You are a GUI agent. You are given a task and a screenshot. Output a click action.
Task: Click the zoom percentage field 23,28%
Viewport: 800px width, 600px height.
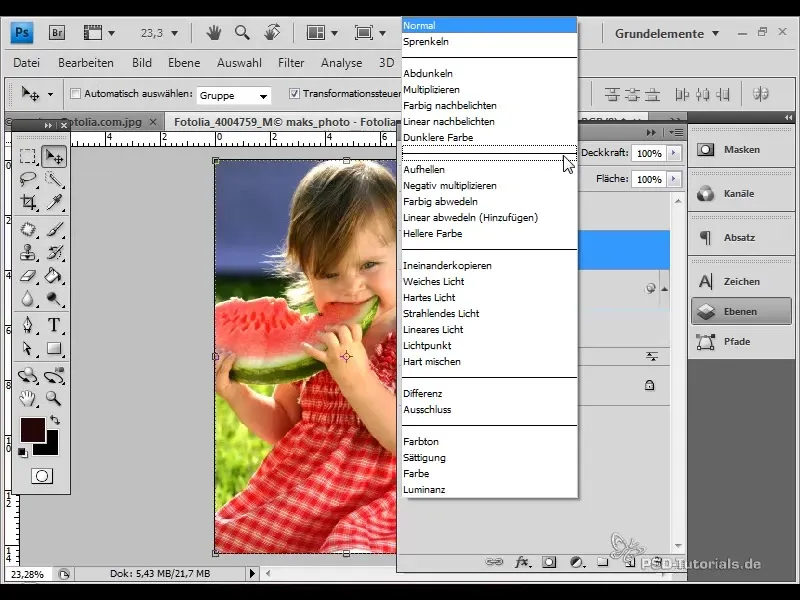pyautogui.click(x=28, y=574)
